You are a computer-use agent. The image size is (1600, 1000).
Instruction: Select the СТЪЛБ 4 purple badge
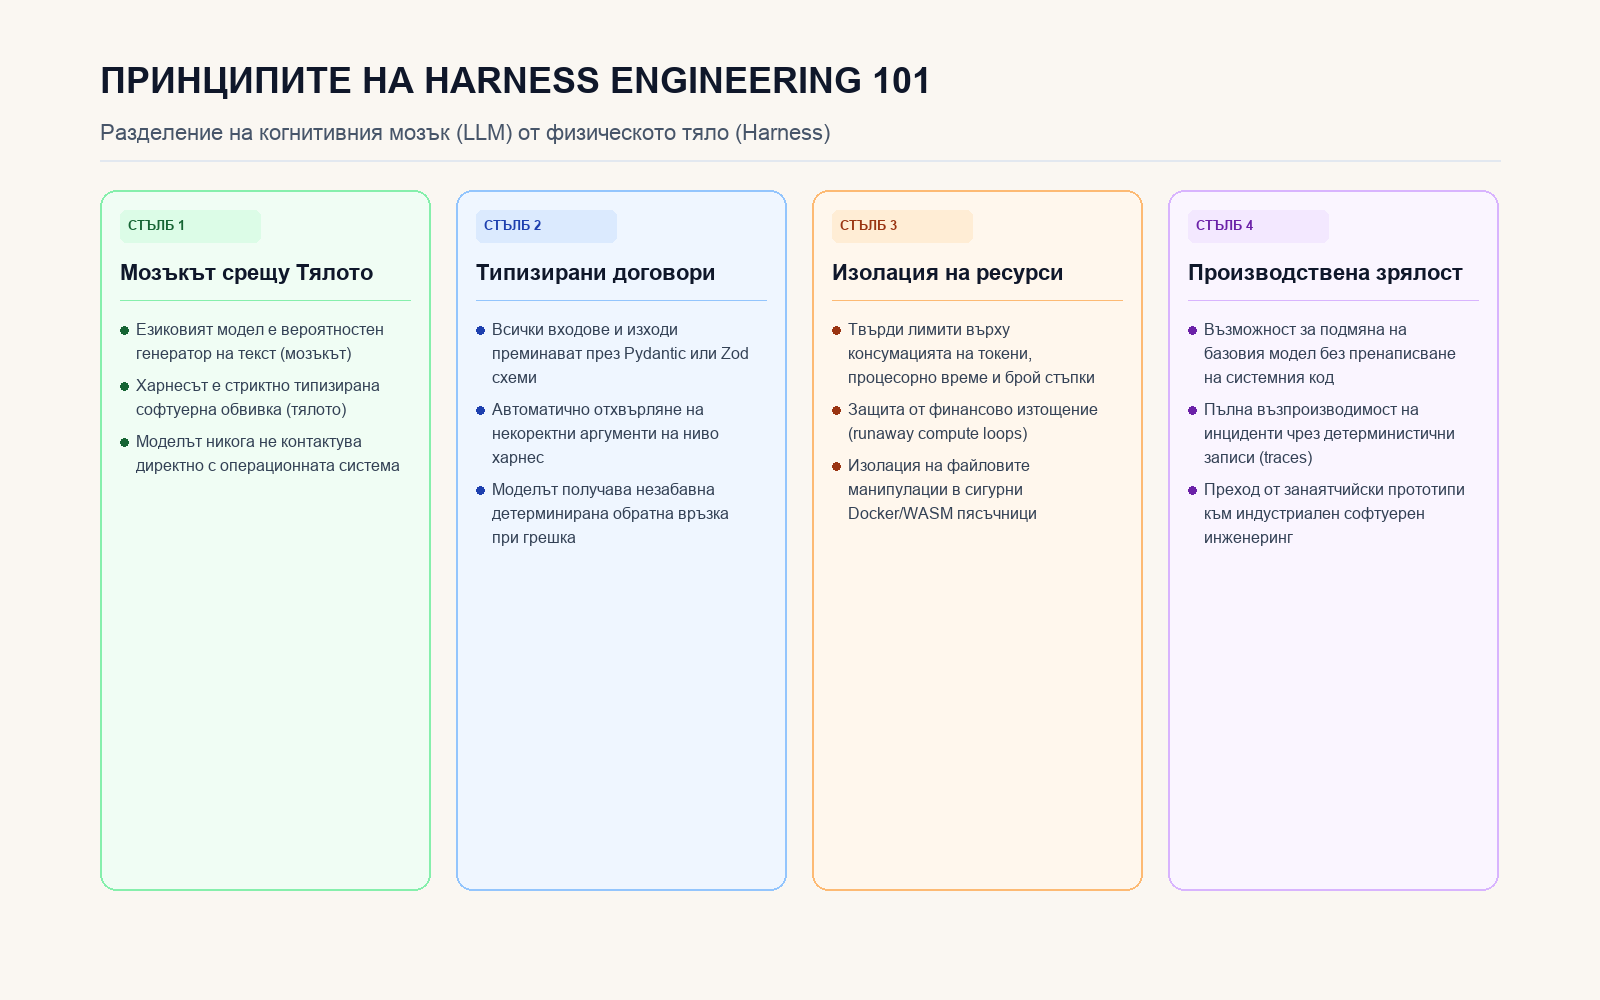(1258, 226)
